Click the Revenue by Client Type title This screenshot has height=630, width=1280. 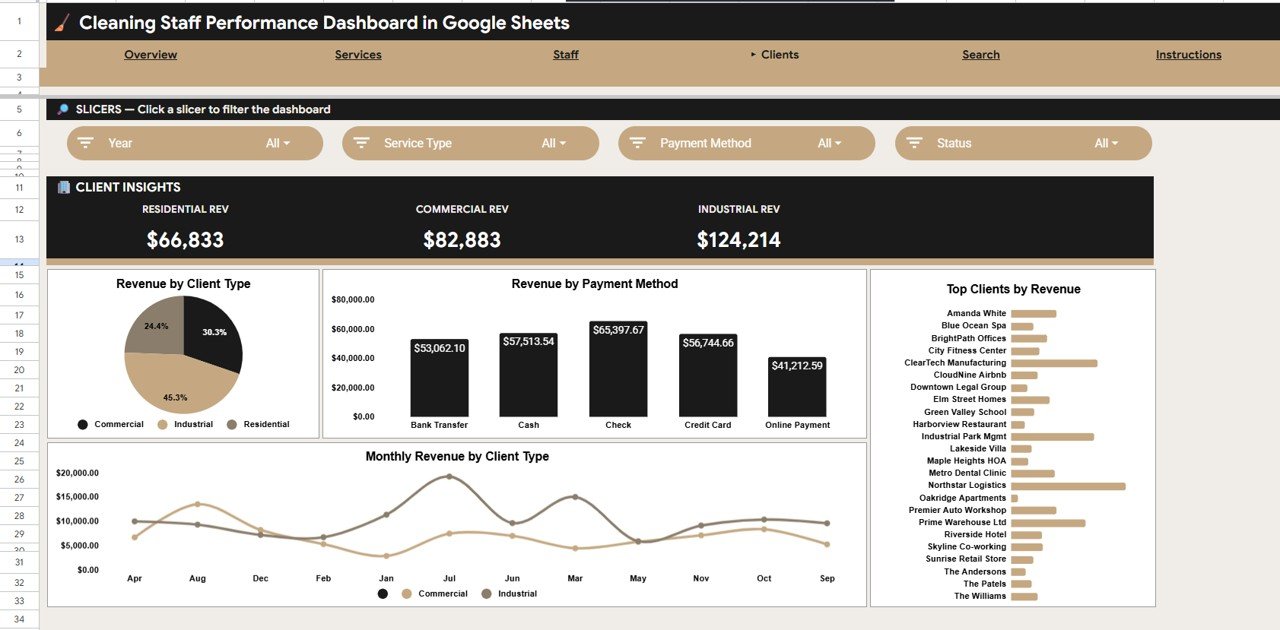183,284
